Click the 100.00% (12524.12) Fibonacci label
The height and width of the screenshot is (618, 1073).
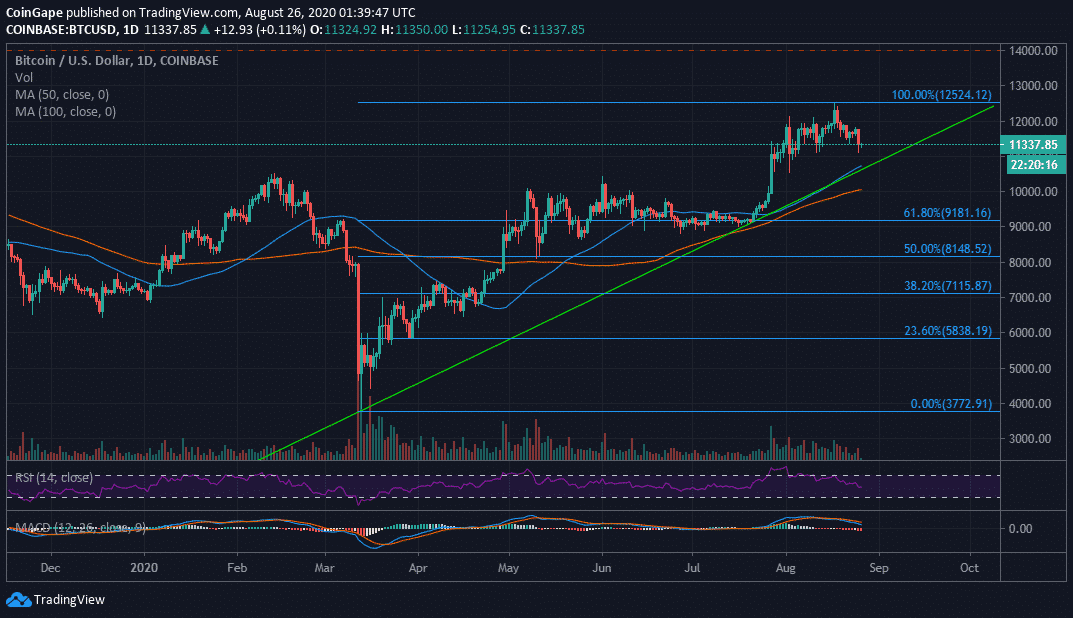(x=942, y=96)
